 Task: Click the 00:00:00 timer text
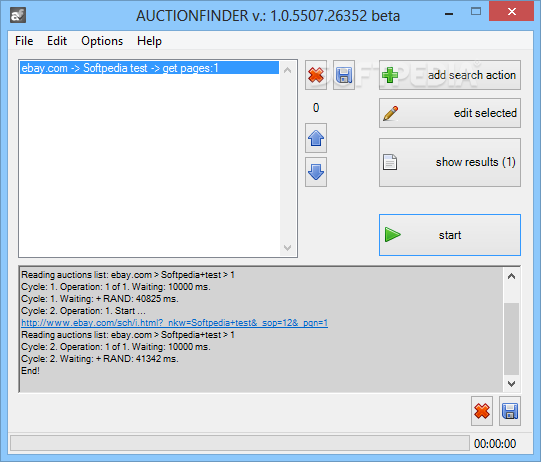pyautogui.click(x=495, y=443)
